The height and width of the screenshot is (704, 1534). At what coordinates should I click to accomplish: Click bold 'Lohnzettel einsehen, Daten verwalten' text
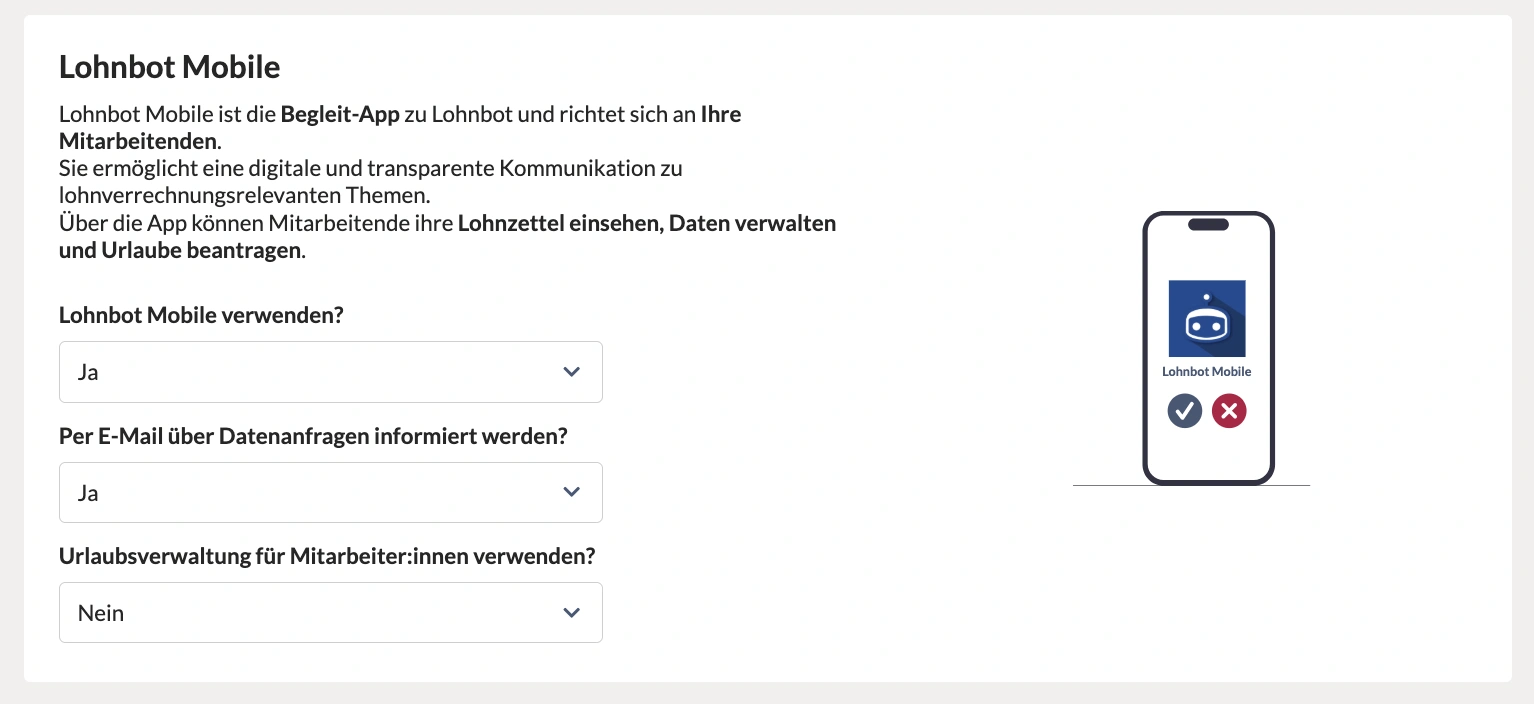point(647,223)
